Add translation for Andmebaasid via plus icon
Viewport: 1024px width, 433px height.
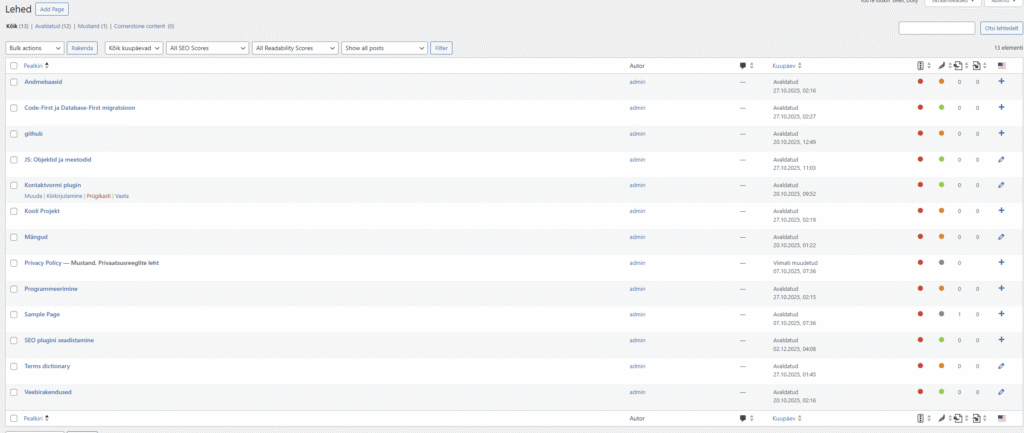point(1002,81)
